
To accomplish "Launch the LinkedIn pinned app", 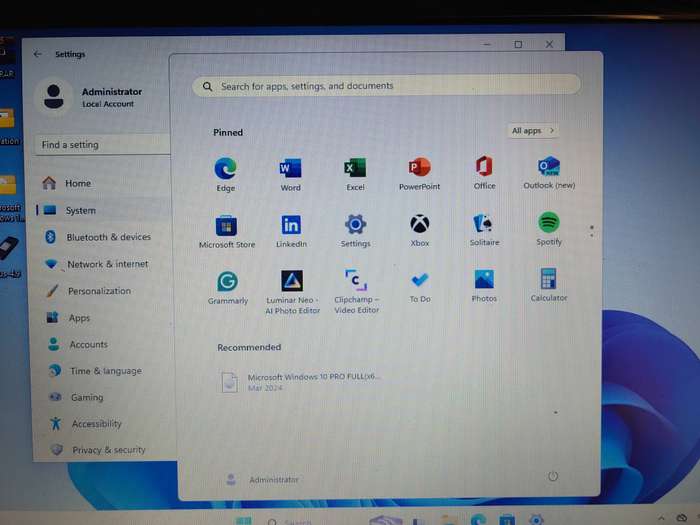I will [291, 231].
